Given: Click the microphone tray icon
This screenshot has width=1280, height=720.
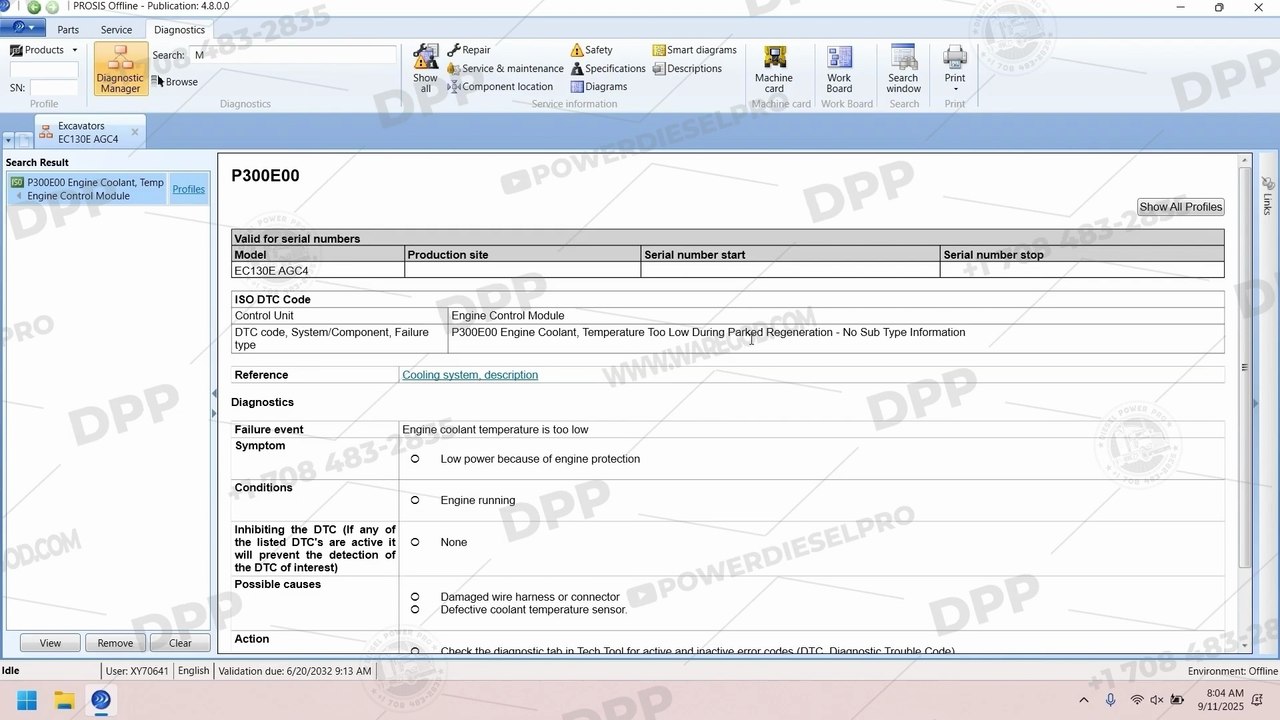Looking at the screenshot, I should [x=1110, y=700].
